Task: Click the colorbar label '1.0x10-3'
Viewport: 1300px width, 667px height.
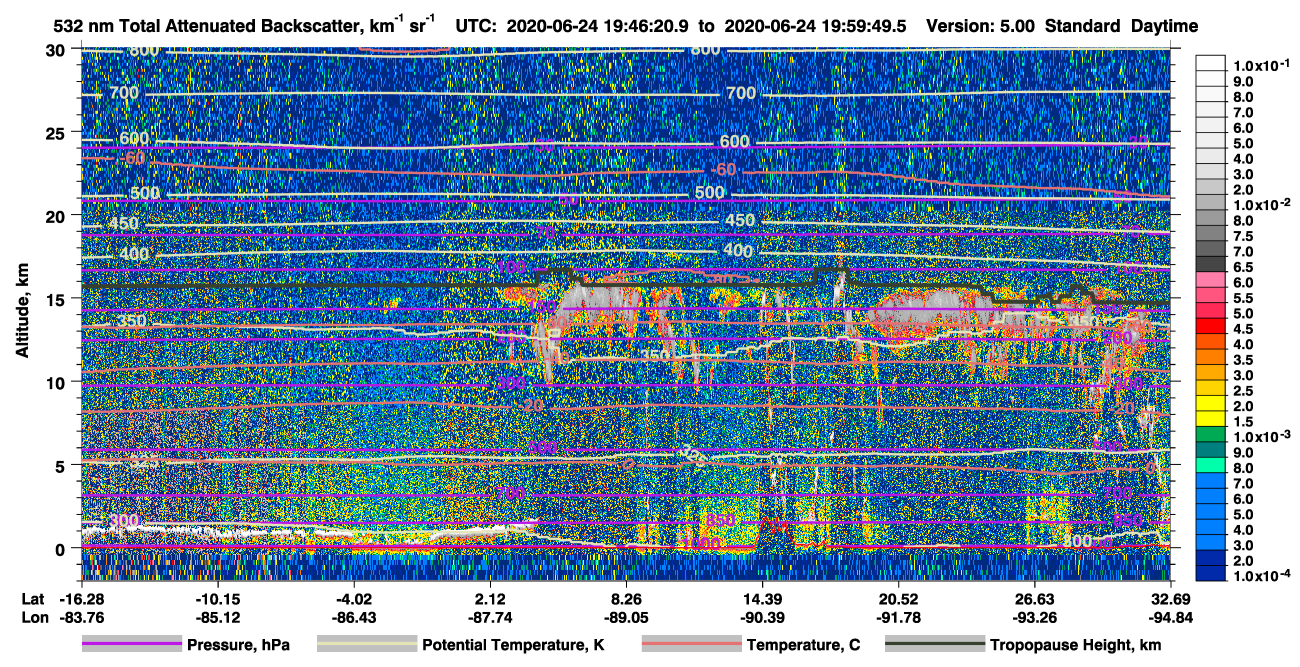Action: point(1263,438)
